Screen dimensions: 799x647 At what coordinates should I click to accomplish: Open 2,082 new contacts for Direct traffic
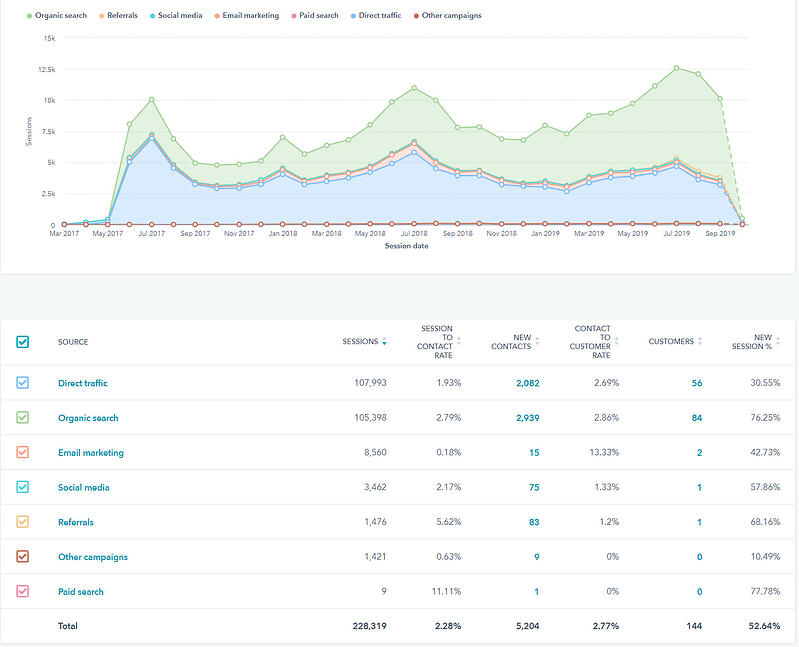pyautogui.click(x=527, y=383)
